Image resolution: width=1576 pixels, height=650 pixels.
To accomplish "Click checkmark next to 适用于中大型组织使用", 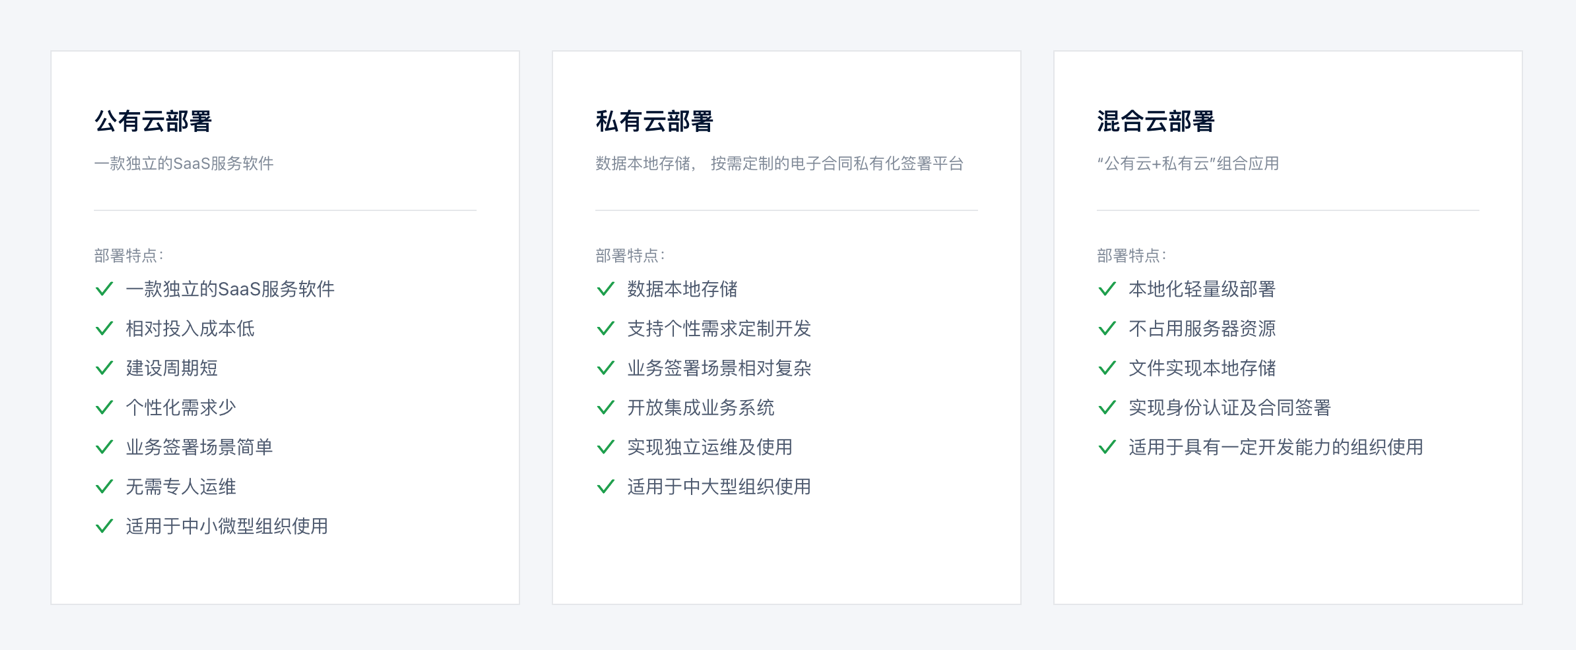I will tap(605, 487).
